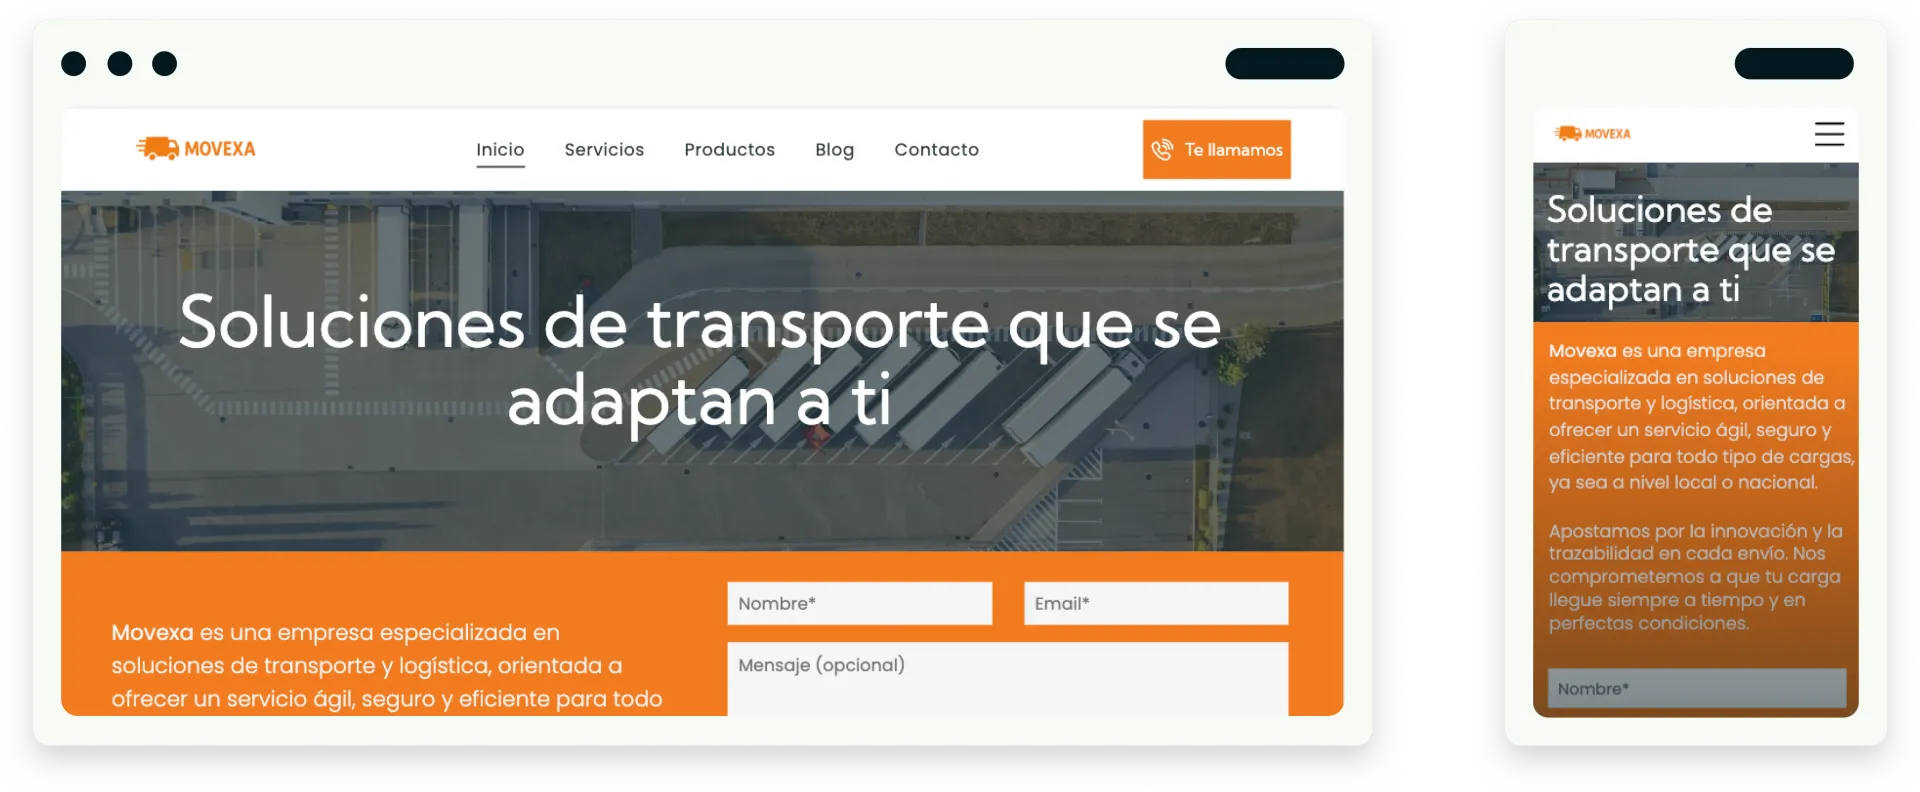Click the mobile headline 'Soluciones de transporte'
1920x792 pixels.
(x=1690, y=249)
